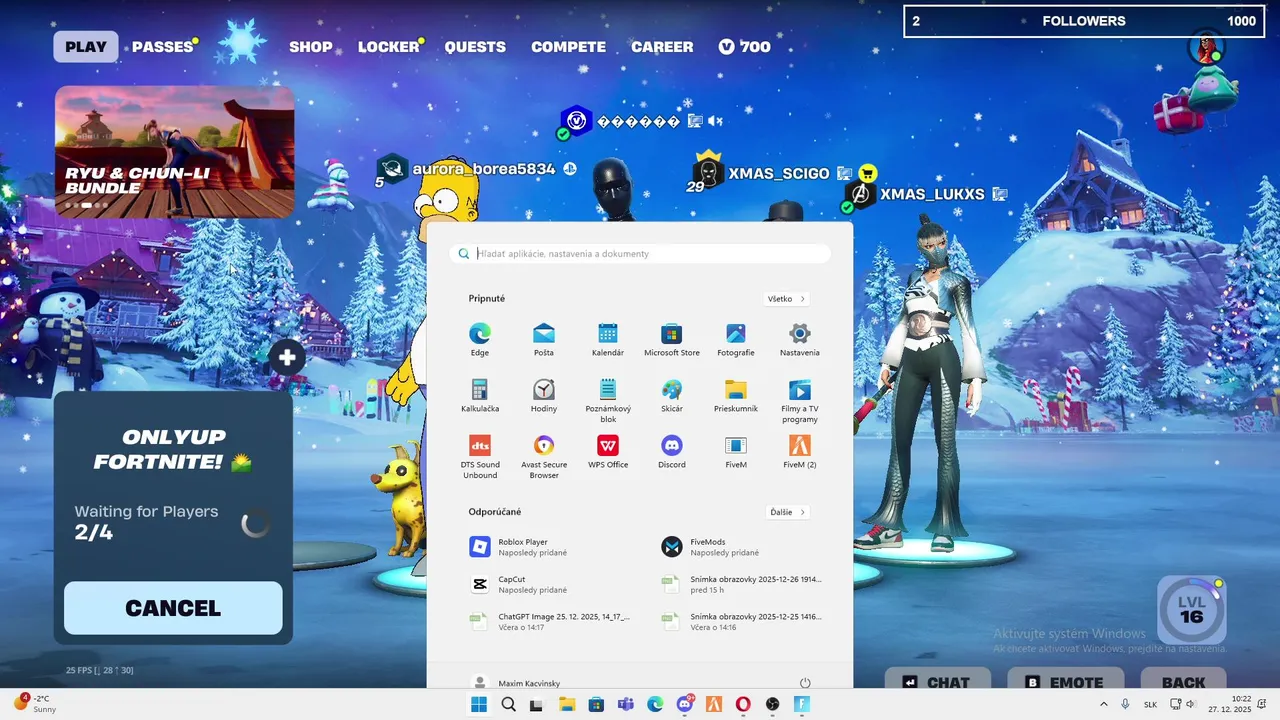The width and height of the screenshot is (1280, 720).
Task: Open Poznámkový blok notepad
Action: pyautogui.click(x=608, y=400)
